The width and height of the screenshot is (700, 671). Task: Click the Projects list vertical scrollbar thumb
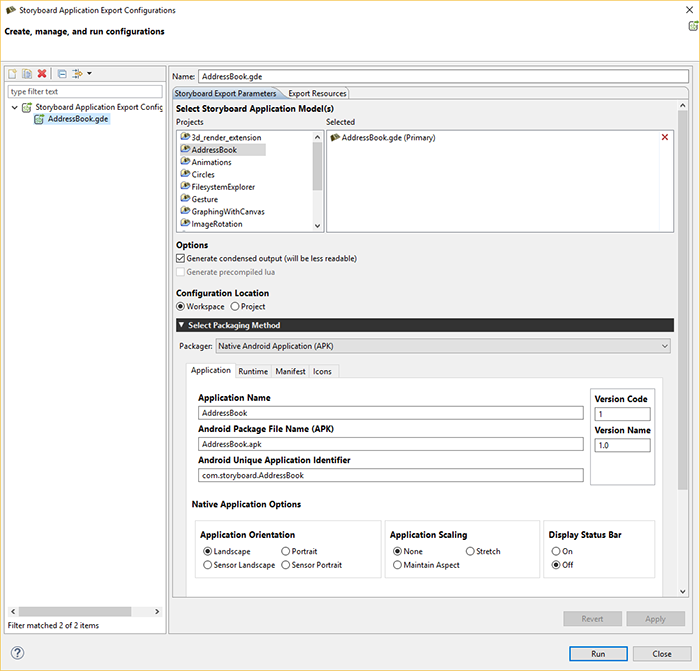tap(317, 167)
